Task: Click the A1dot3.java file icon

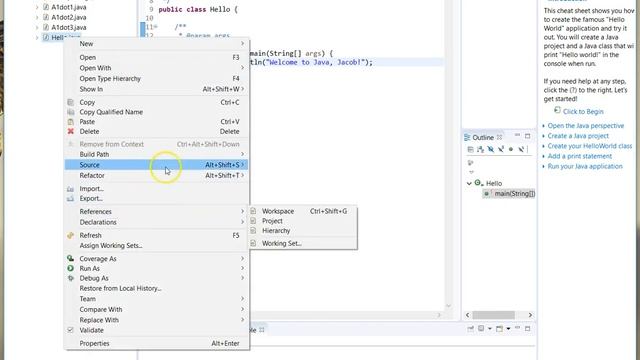Action: point(46,27)
